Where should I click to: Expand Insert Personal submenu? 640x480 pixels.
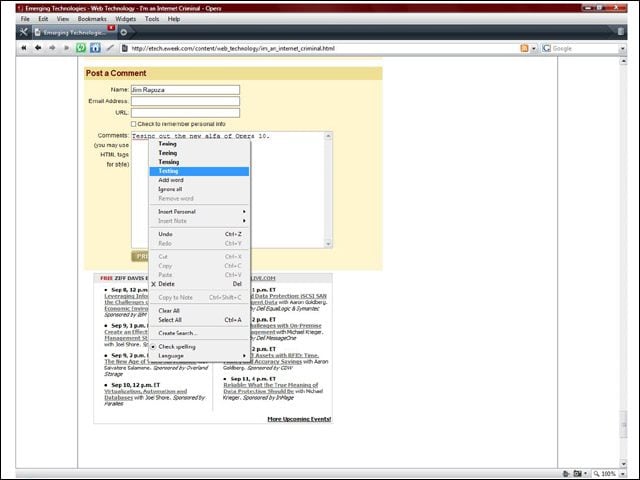coord(199,211)
